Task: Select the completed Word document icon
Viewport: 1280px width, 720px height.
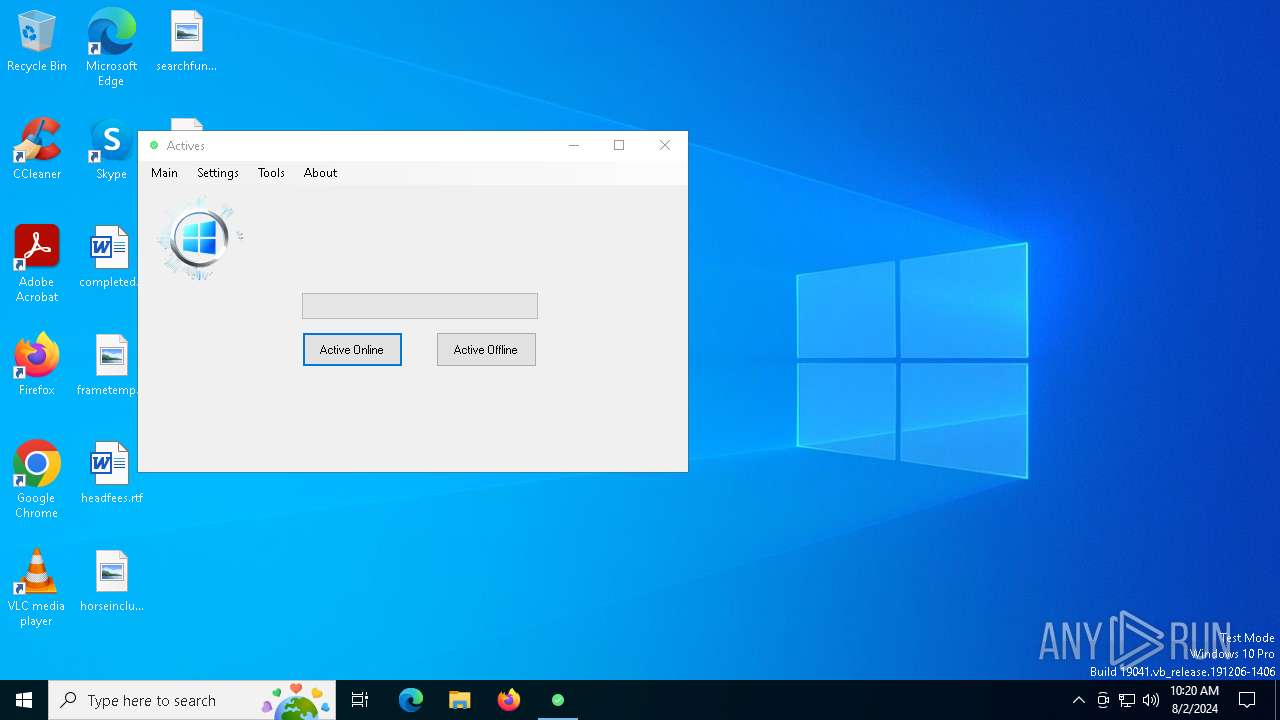Action: (108, 257)
